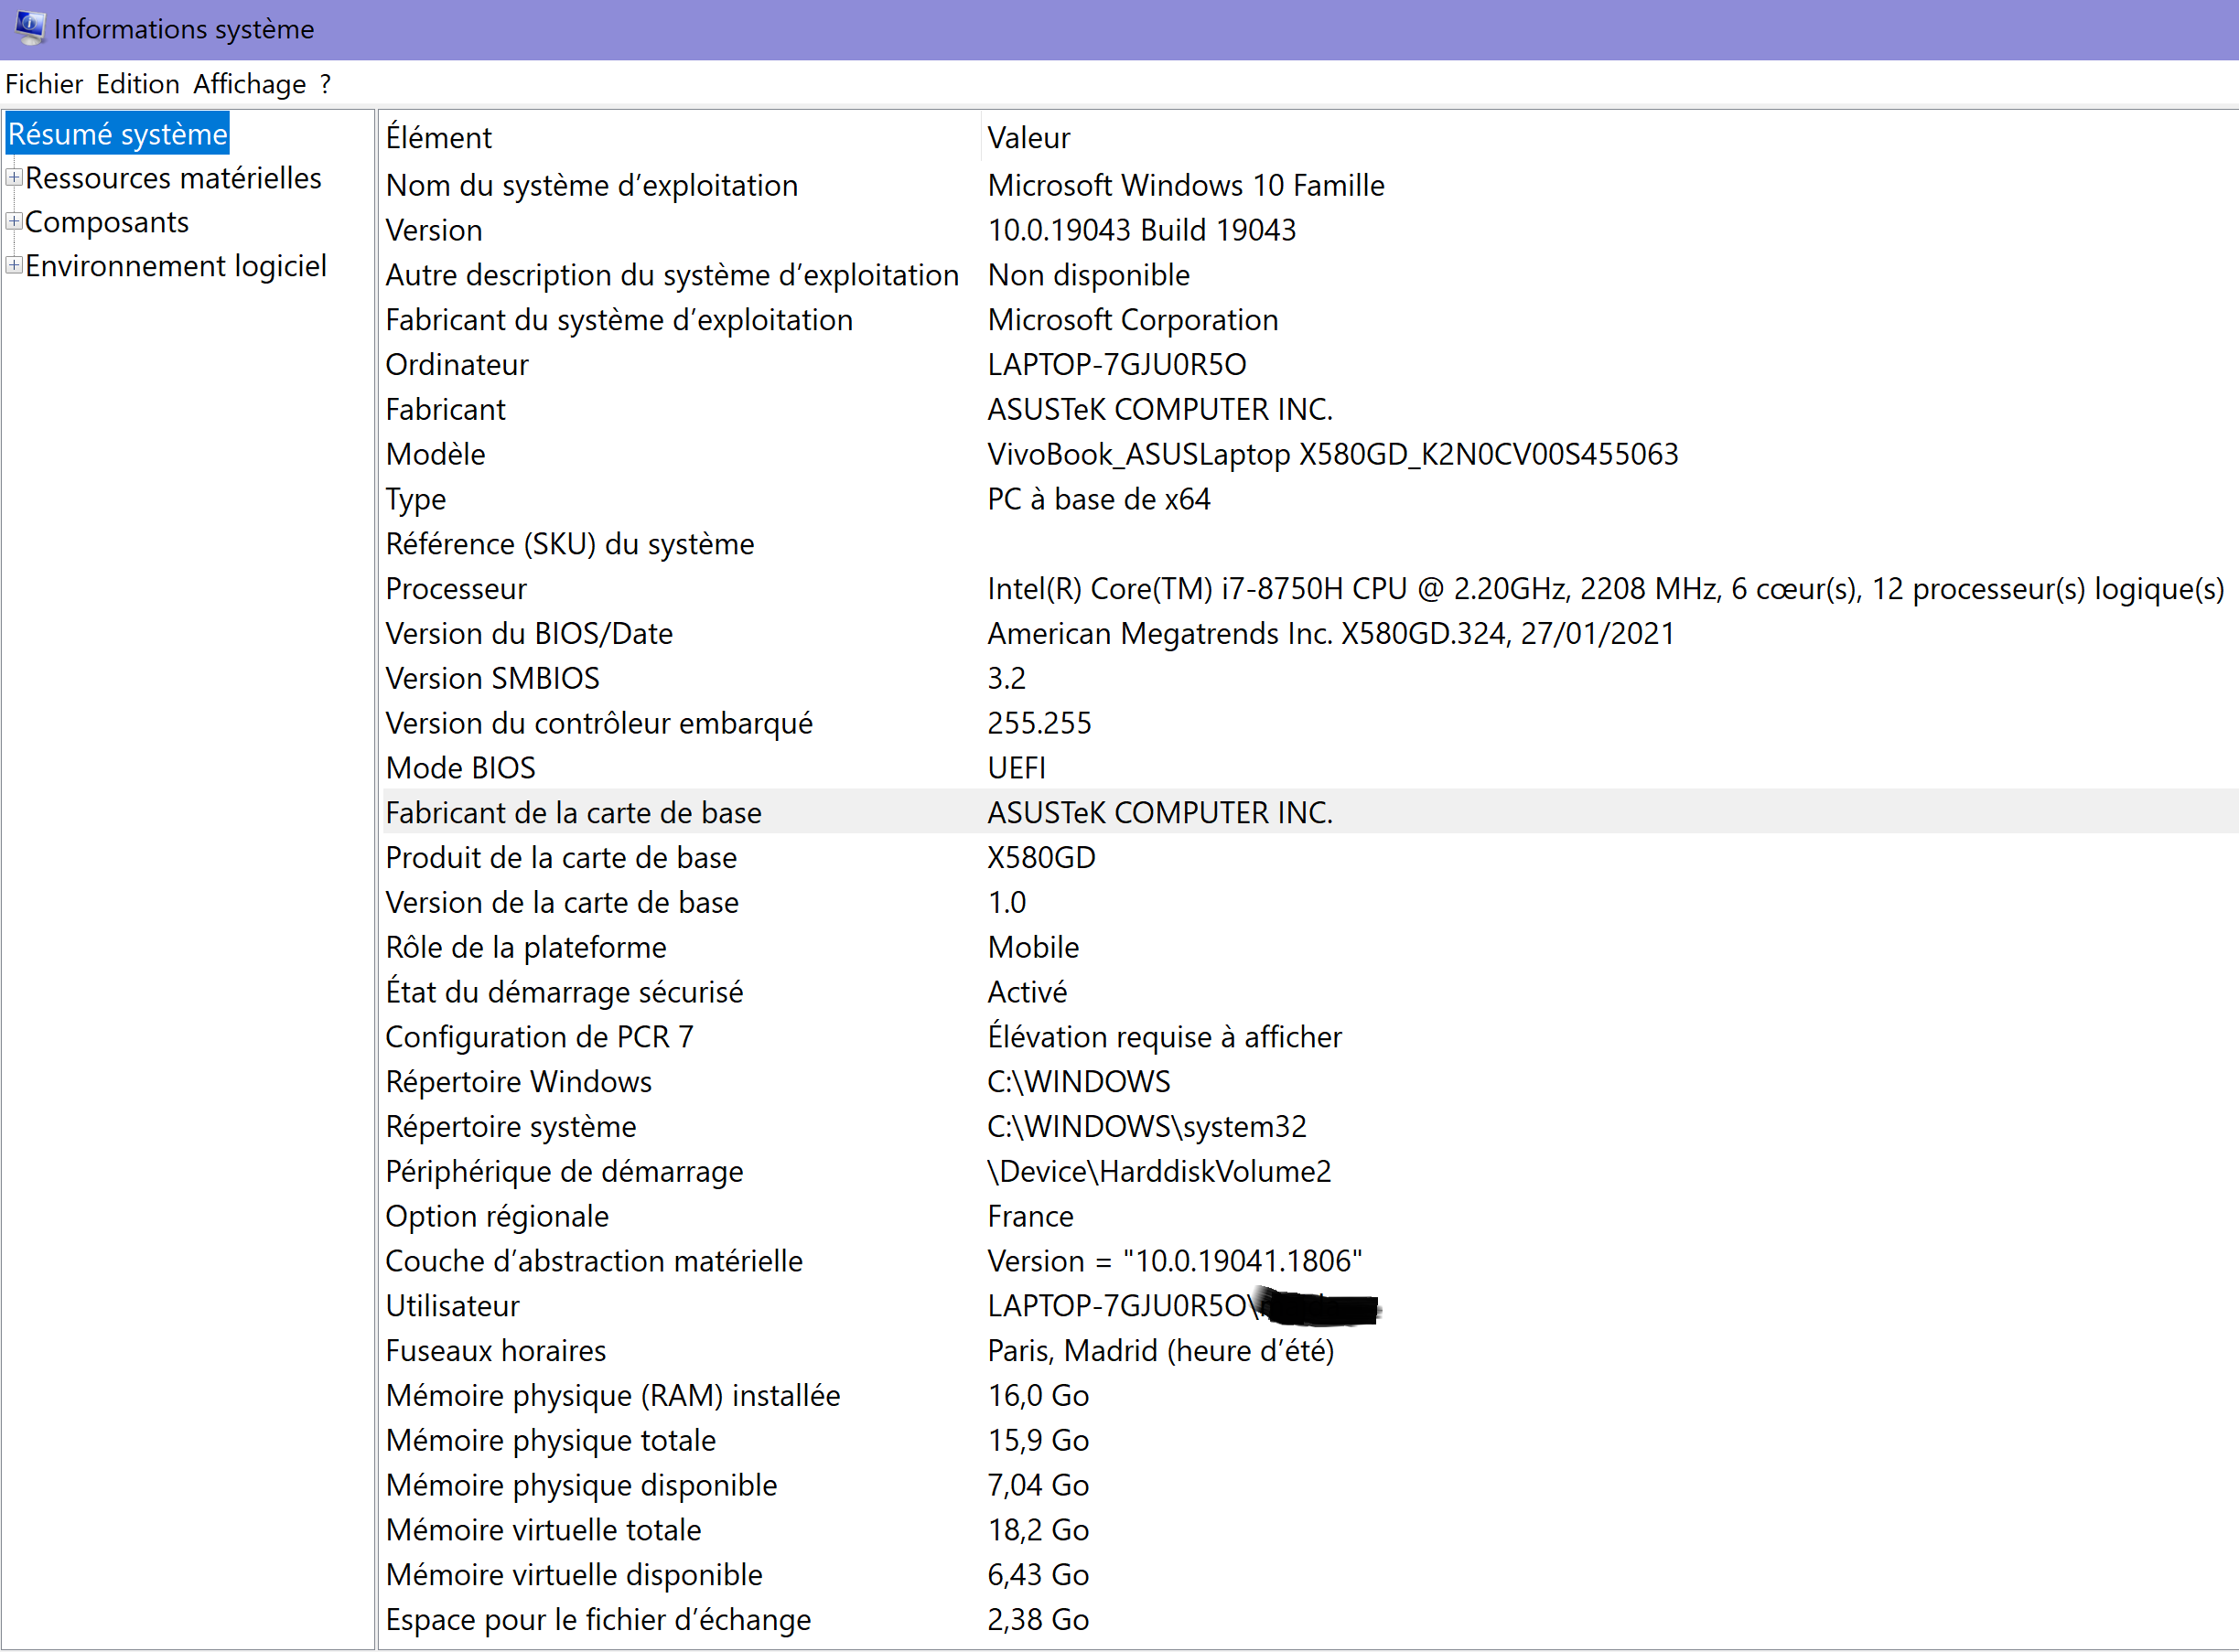Image resolution: width=2239 pixels, height=1652 pixels.
Task: Select the Modèle row label
Action: coord(436,455)
